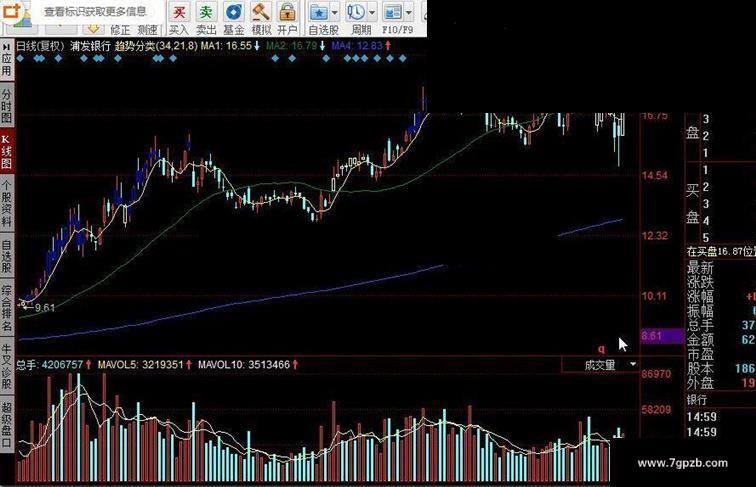Click the 测速 toolbar button

pyautogui.click(x=147, y=30)
